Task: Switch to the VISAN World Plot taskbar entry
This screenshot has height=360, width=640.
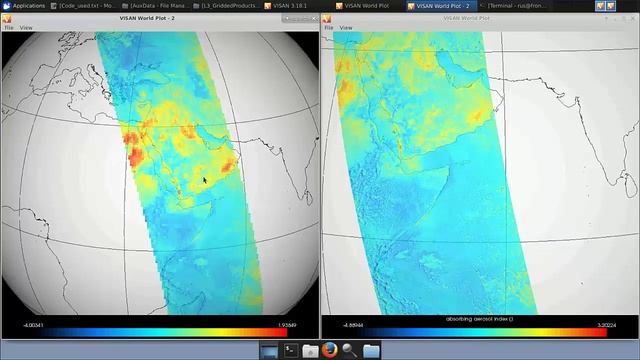Action: (362, 6)
